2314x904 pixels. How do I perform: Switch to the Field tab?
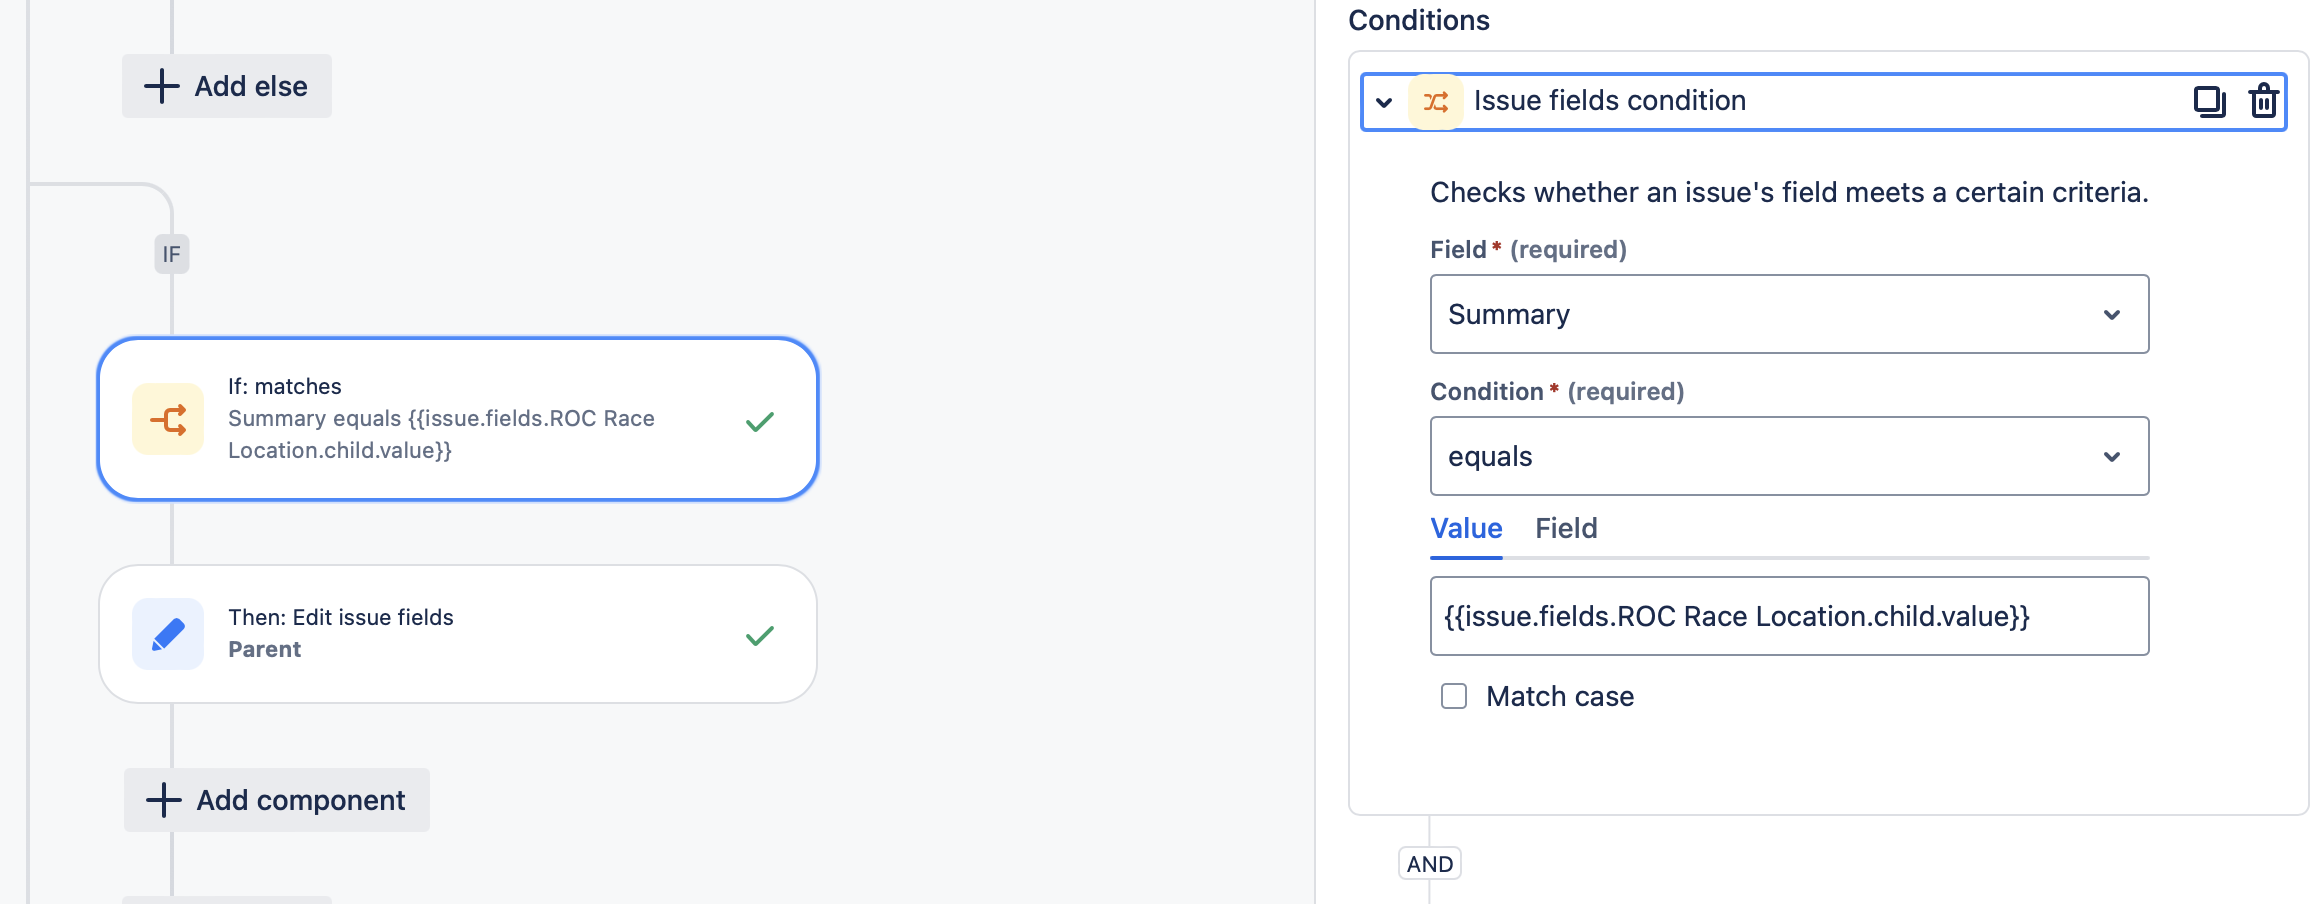(x=1565, y=528)
